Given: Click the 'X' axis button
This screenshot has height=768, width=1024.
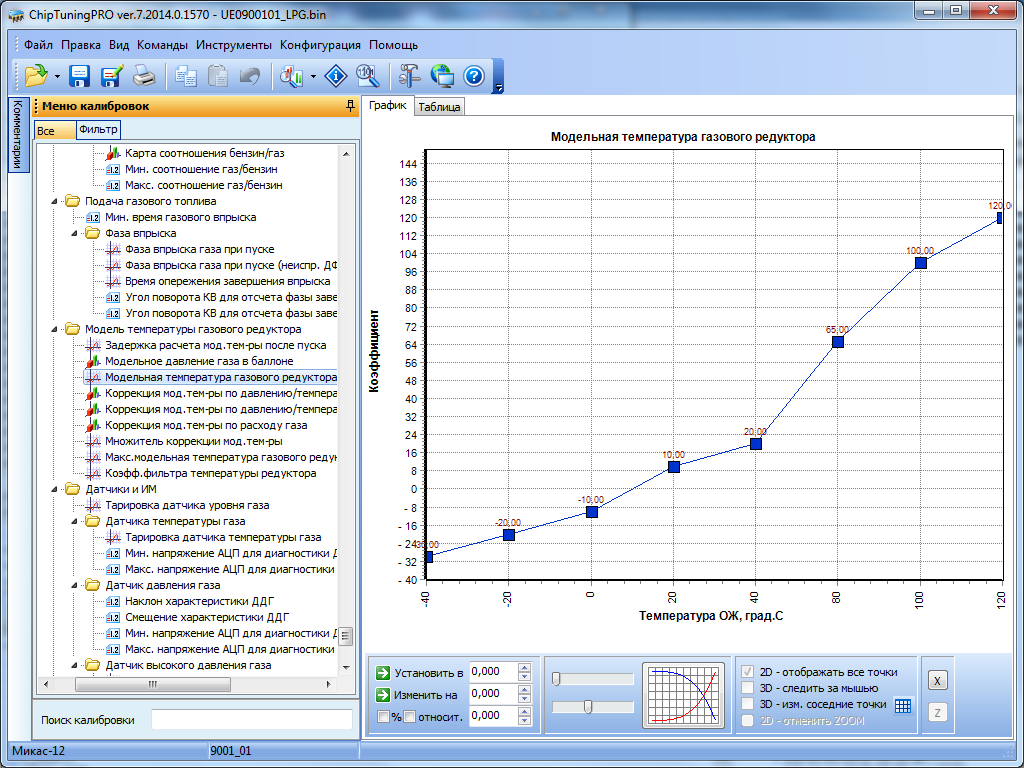Looking at the screenshot, I should pyautogui.click(x=937, y=680).
